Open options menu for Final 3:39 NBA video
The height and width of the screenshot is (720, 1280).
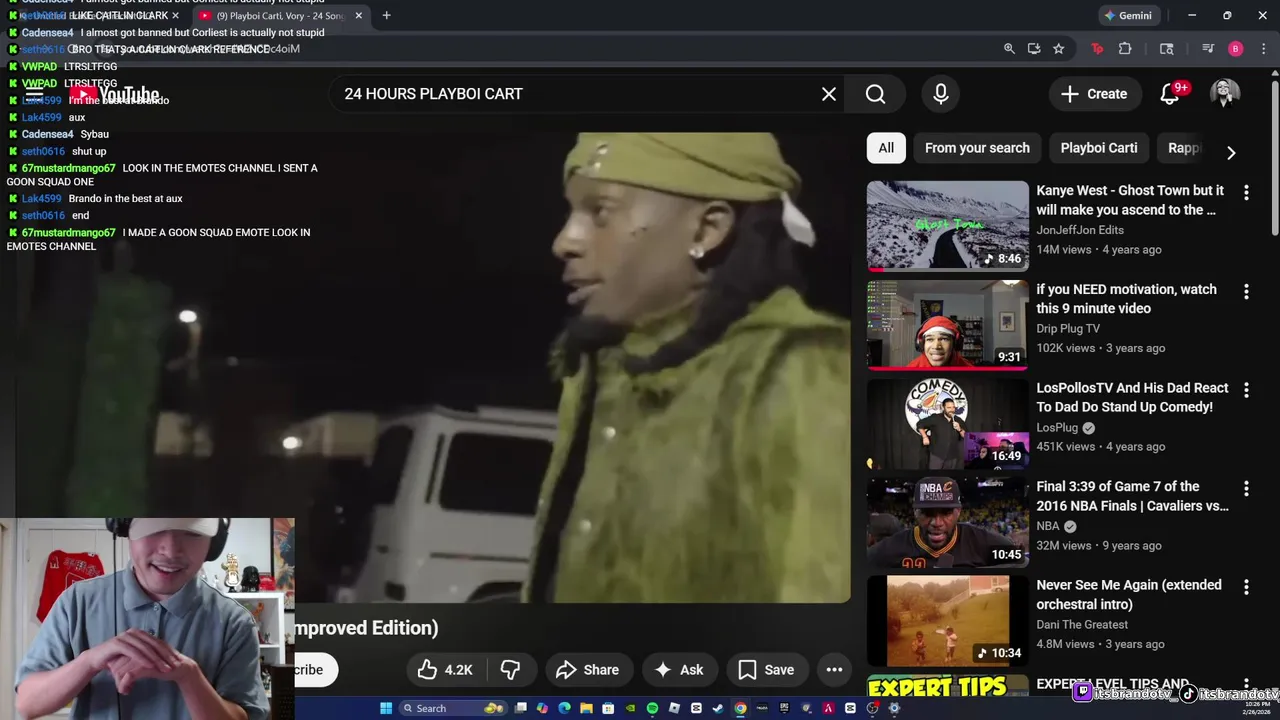tap(1246, 489)
